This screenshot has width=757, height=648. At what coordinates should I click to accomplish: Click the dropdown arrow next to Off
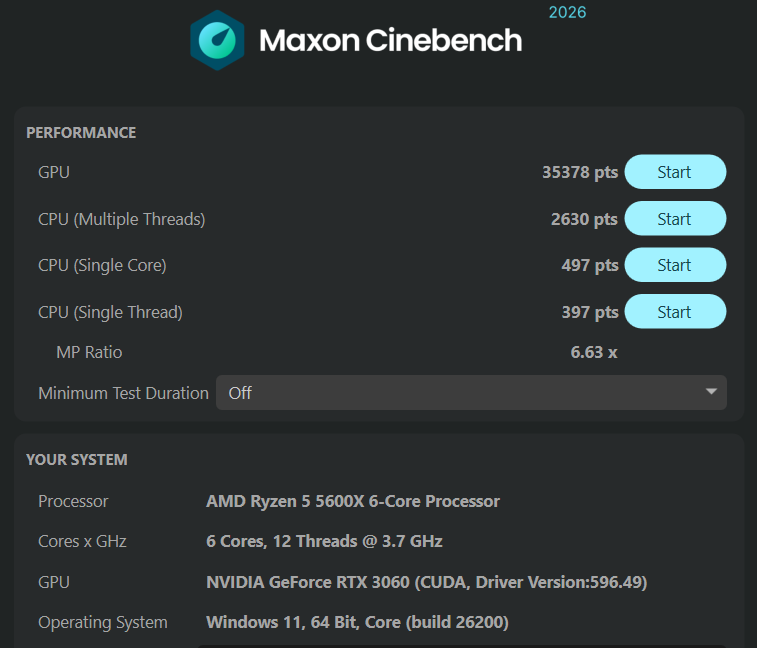(711, 392)
